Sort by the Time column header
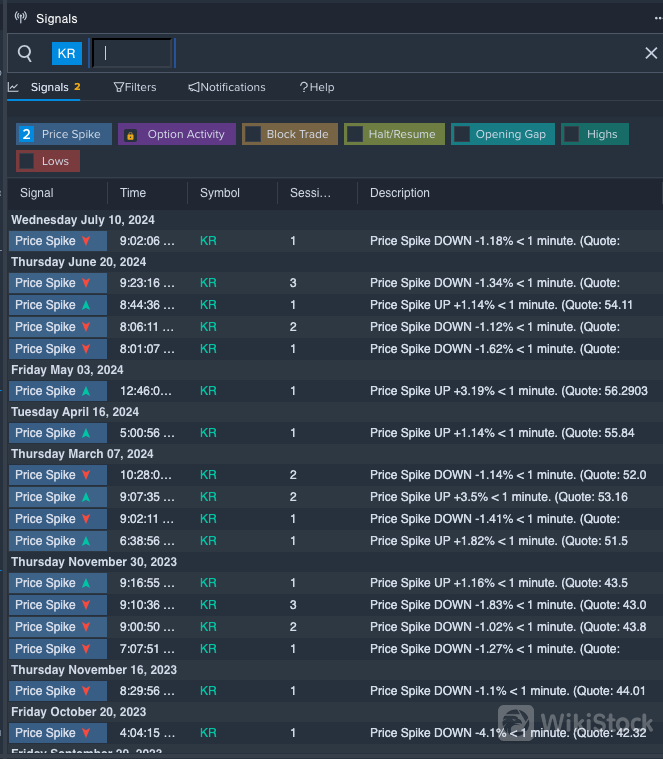663x759 pixels. pyautogui.click(x=133, y=193)
